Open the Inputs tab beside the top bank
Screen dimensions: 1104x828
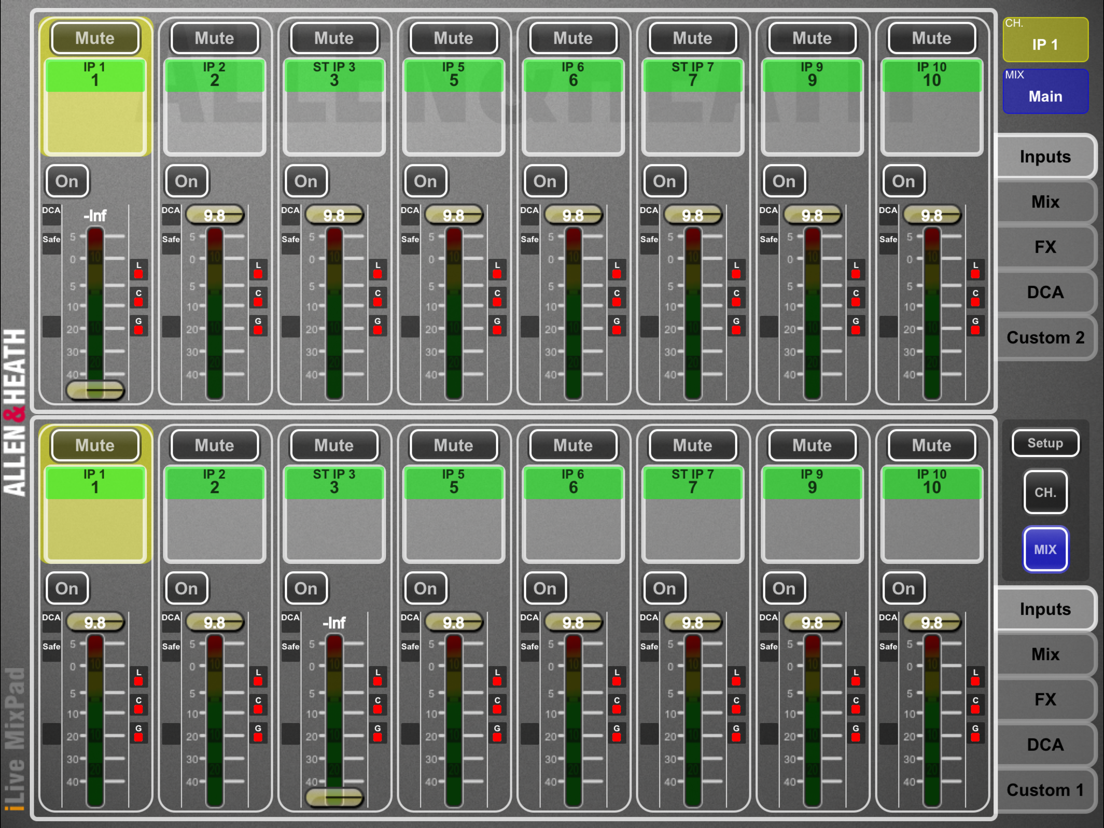coord(1046,156)
